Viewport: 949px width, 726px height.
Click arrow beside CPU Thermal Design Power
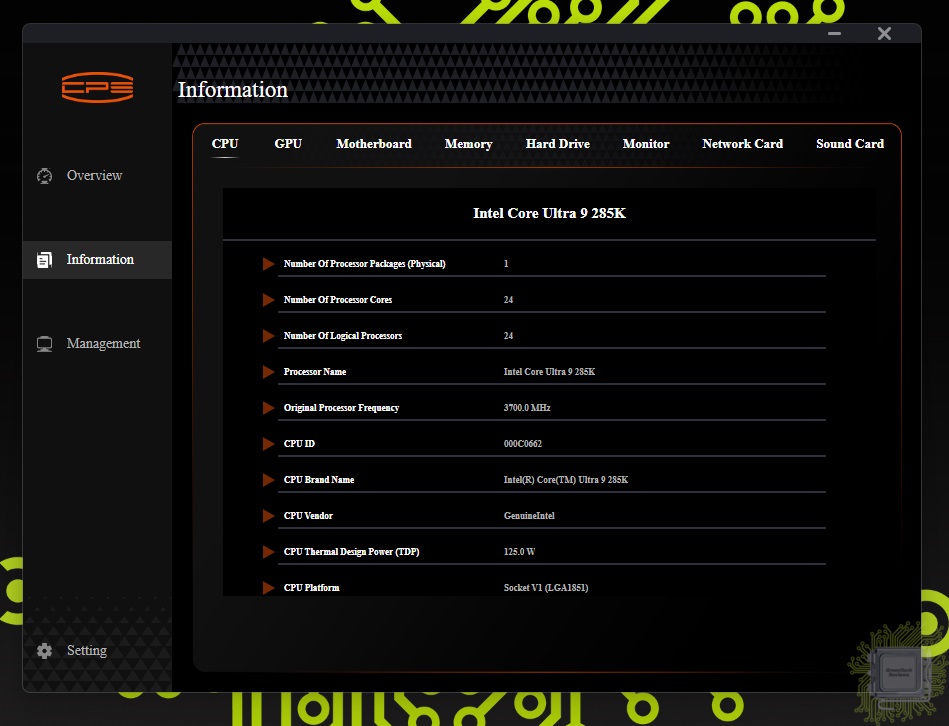tap(268, 552)
